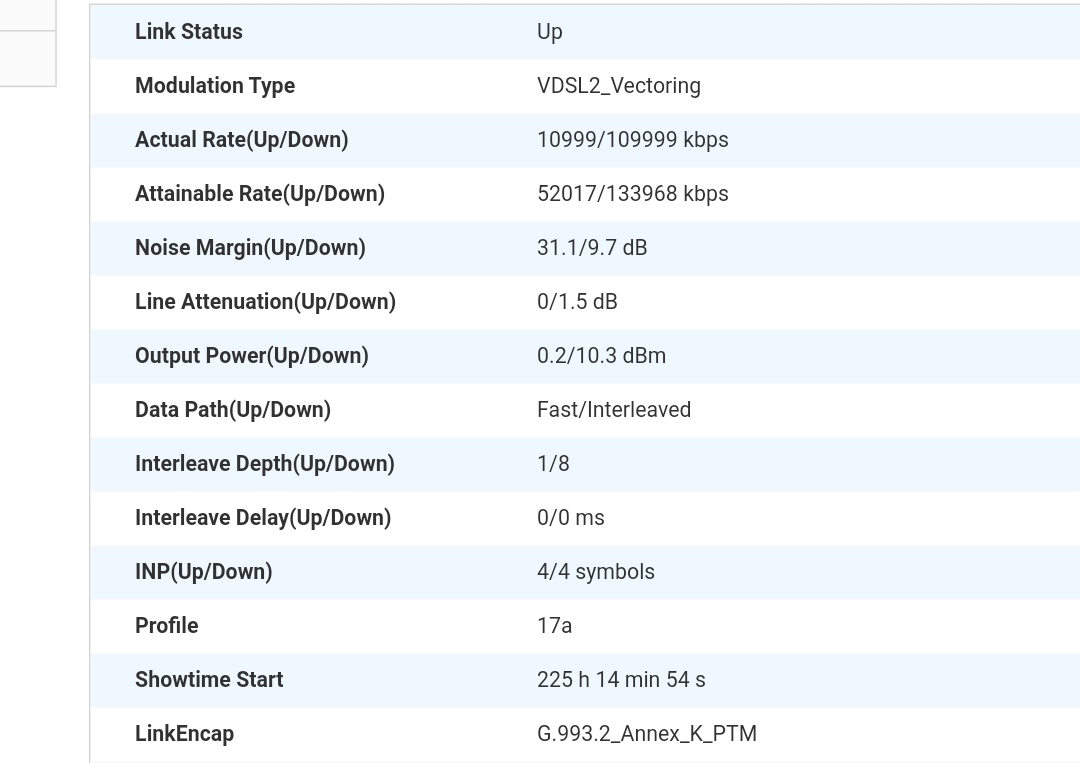Click the Modulation Type label
The height and width of the screenshot is (763, 1080).
215,86
